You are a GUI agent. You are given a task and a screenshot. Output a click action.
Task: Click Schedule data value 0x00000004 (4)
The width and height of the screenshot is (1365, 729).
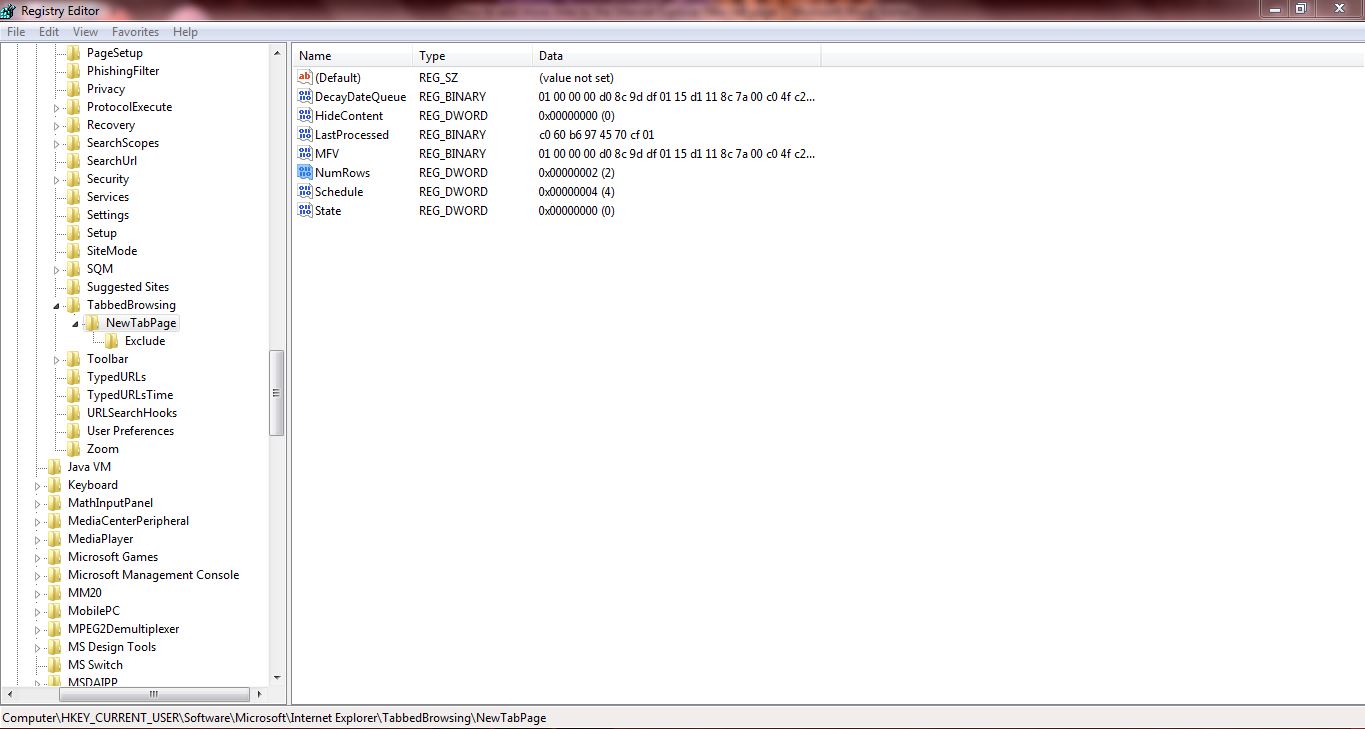click(x=576, y=191)
